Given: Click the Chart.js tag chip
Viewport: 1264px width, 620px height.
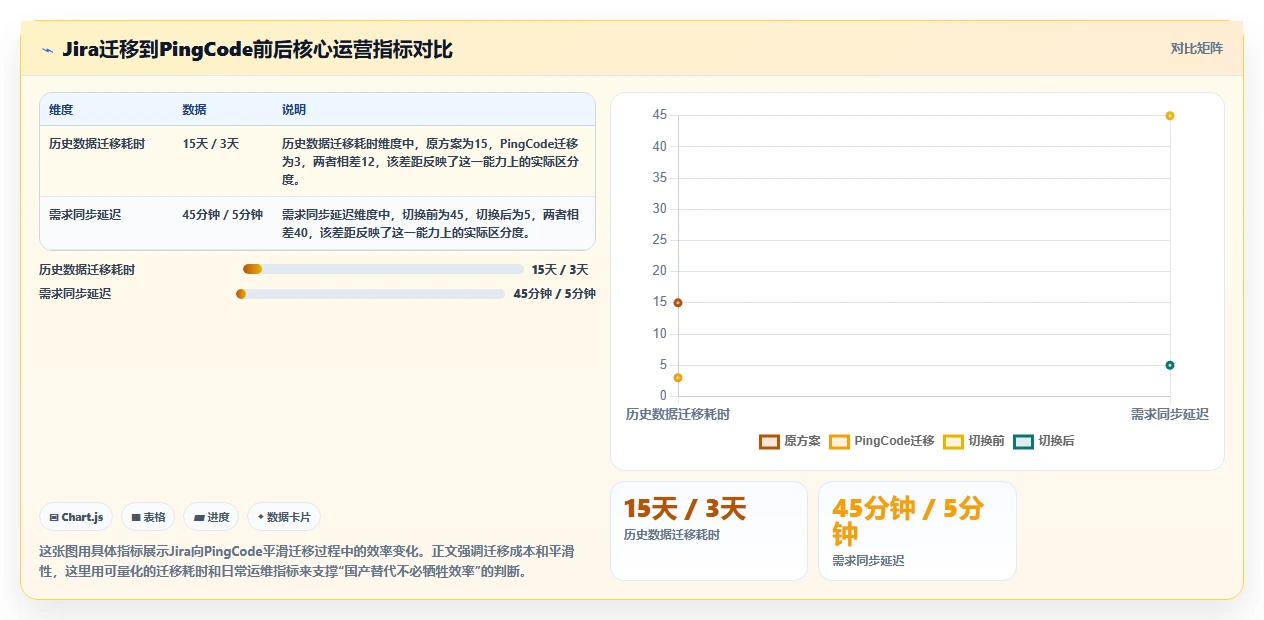Looking at the screenshot, I should click(x=77, y=517).
